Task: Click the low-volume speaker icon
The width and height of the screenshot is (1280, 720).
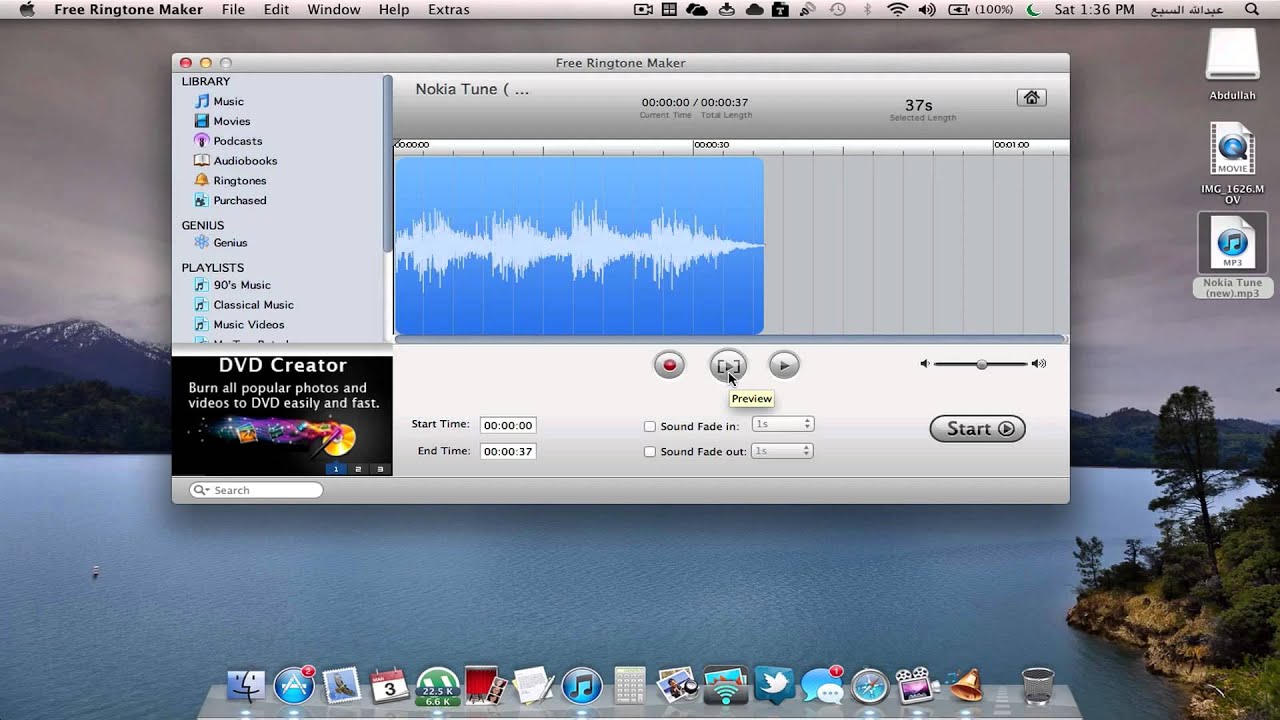Action: tap(925, 364)
